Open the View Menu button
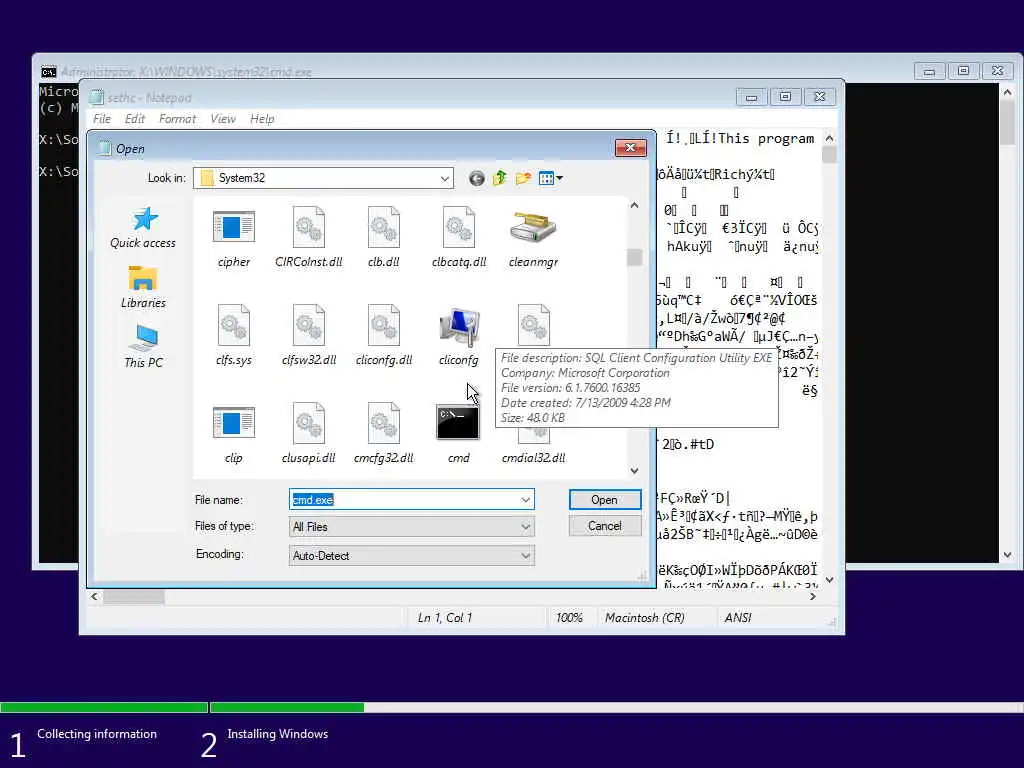This screenshot has height=768, width=1024. pyautogui.click(x=551, y=178)
